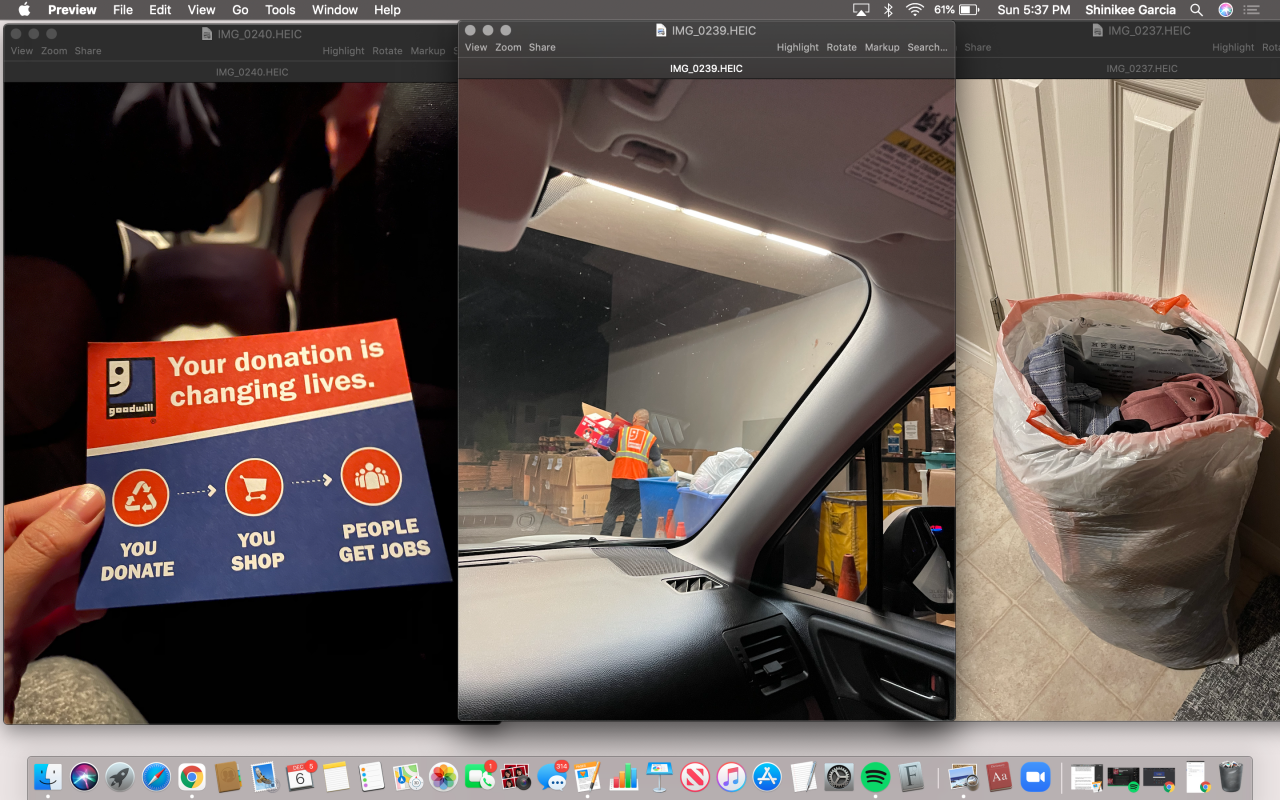This screenshot has width=1280, height=800.
Task: Click the clock showing Sun 5:37 PM
Action: (1033, 10)
